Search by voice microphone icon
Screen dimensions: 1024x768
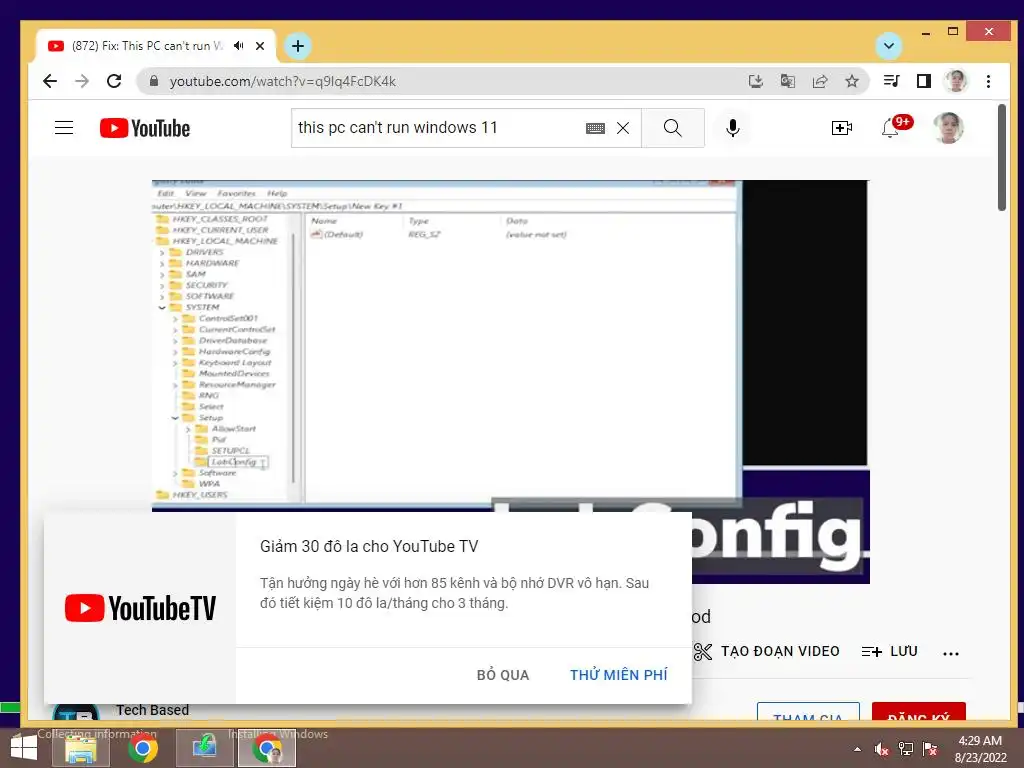click(733, 128)
